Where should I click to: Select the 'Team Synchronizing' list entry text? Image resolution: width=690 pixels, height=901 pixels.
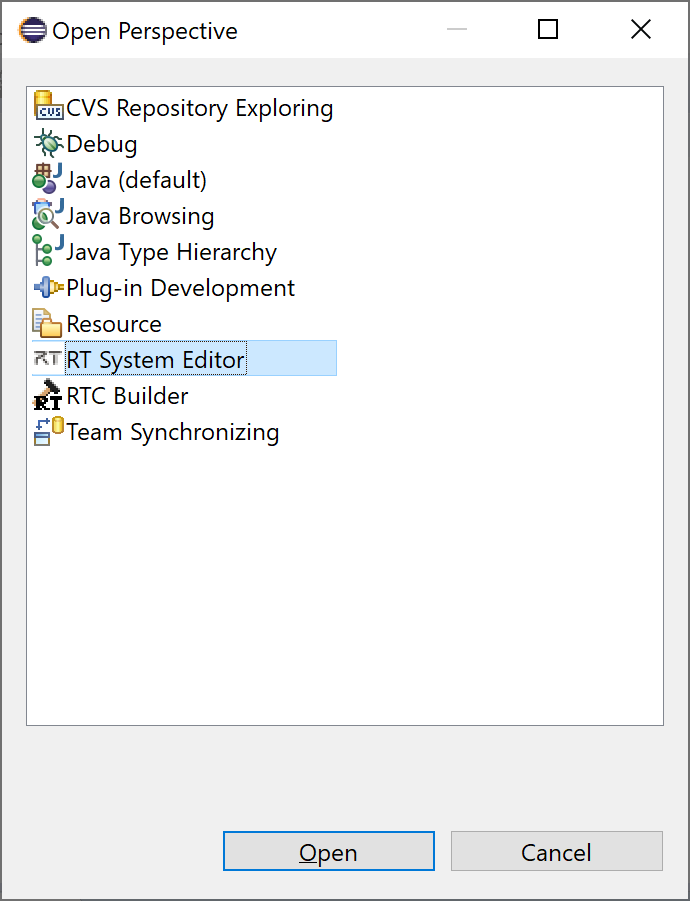[x=172, y=432]
